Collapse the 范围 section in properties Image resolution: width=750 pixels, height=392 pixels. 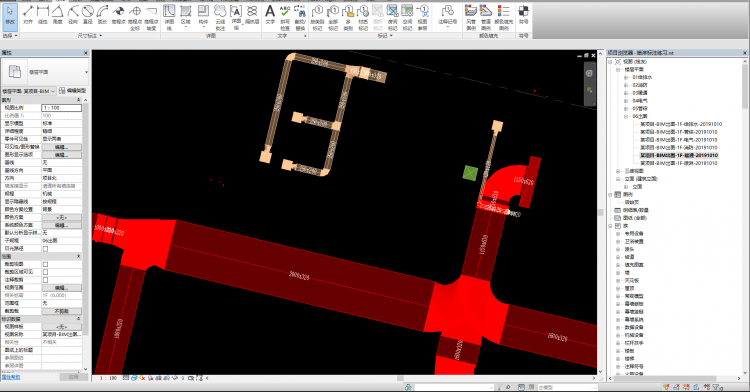click(78, 256)
